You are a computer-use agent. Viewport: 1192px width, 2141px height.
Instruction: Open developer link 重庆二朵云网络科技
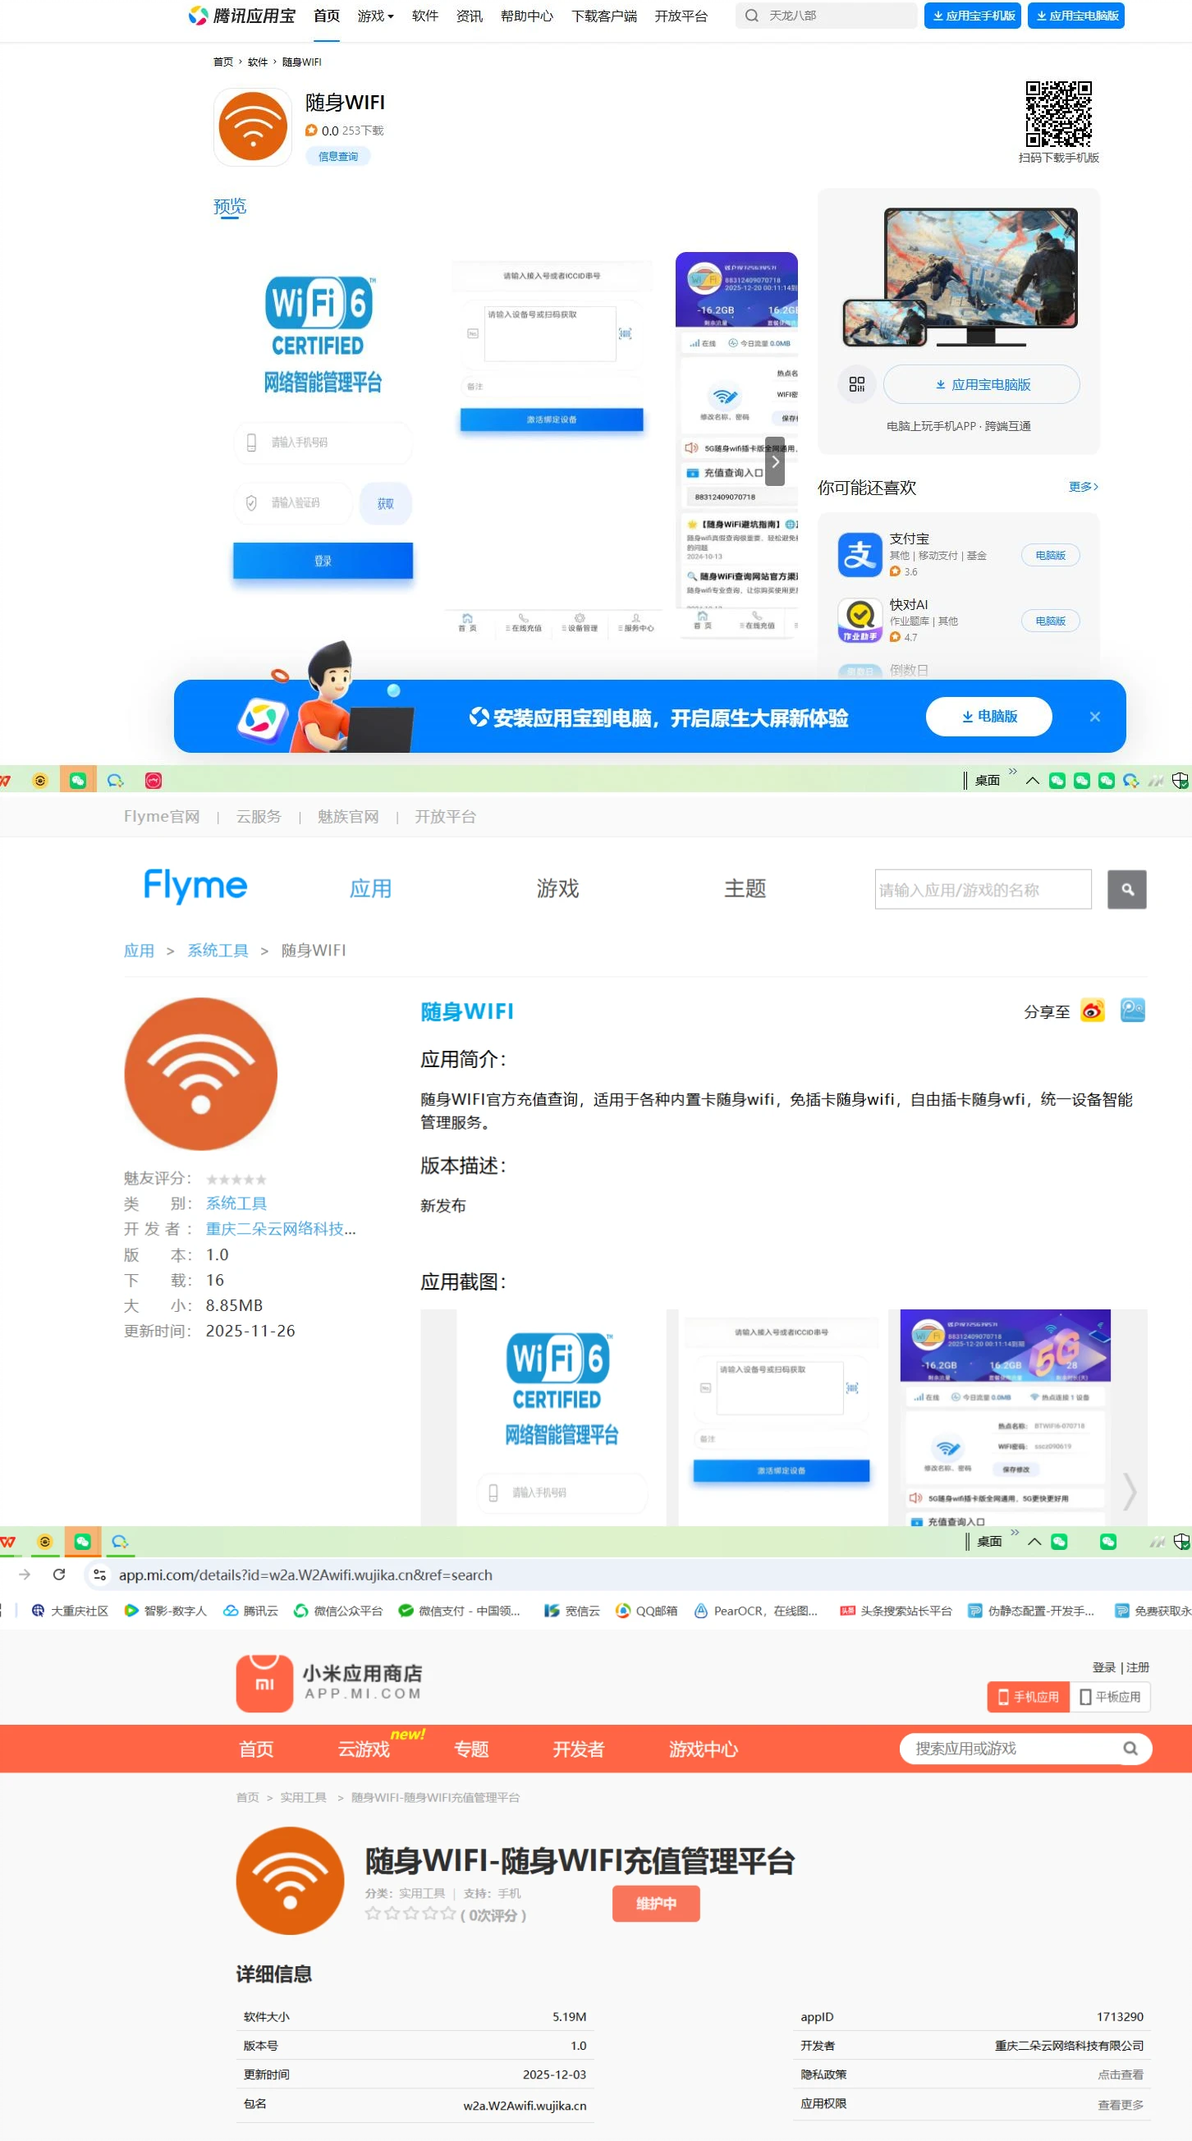tap(281, 1228)
